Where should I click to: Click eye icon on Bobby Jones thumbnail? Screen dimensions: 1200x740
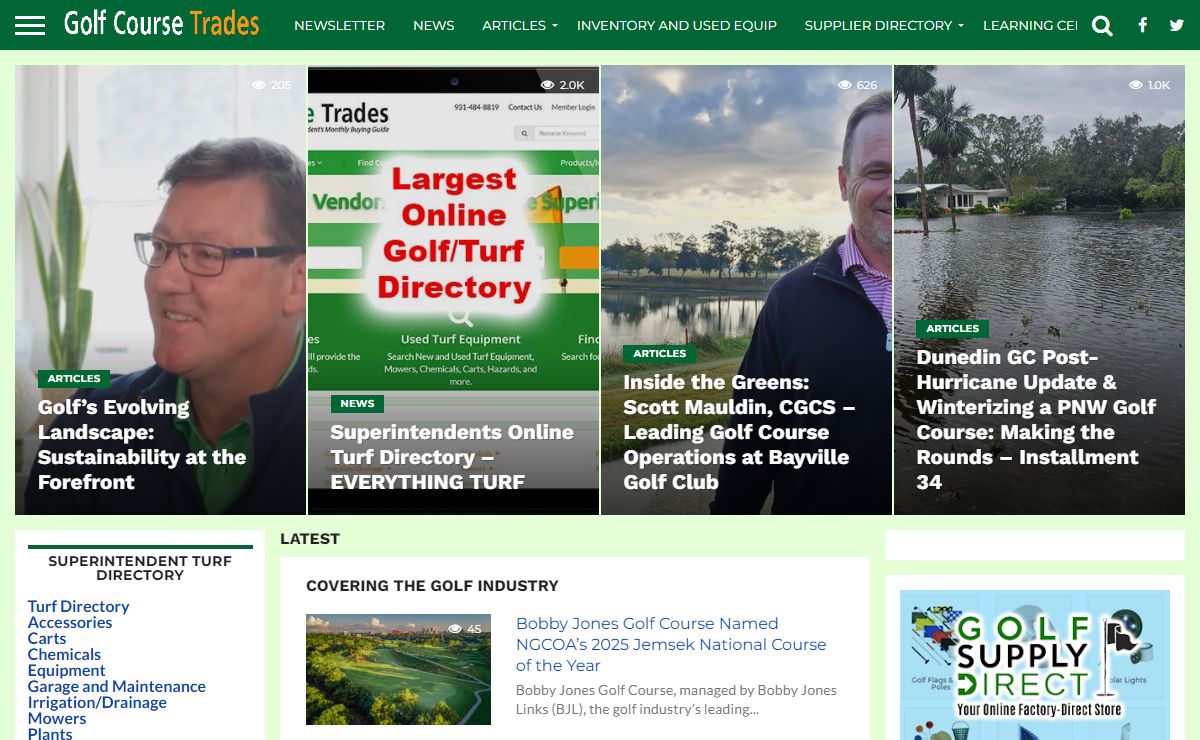pyautogui.click(x=455, y=629)
